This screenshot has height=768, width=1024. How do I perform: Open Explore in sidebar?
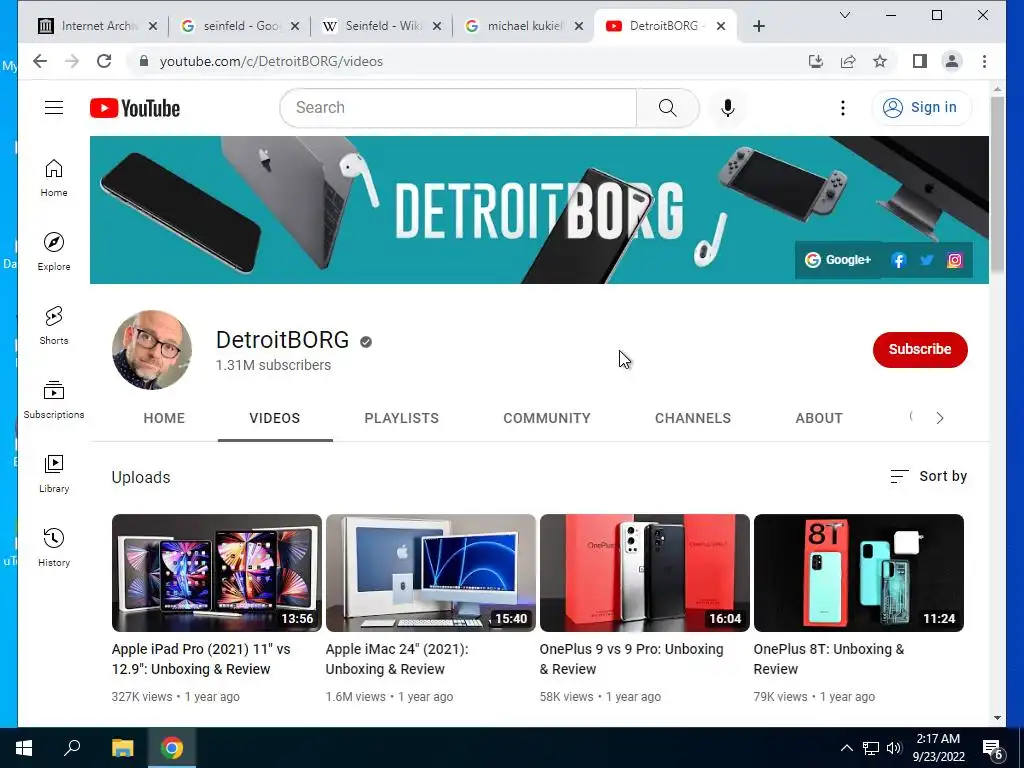[x=54, y=251]
